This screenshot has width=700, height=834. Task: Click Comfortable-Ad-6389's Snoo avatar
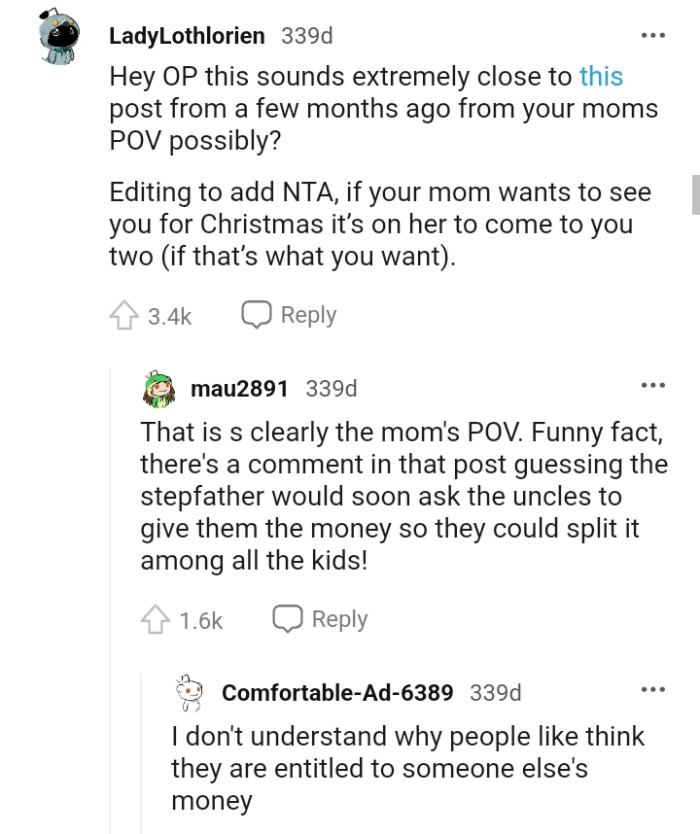tap(190, 692)
